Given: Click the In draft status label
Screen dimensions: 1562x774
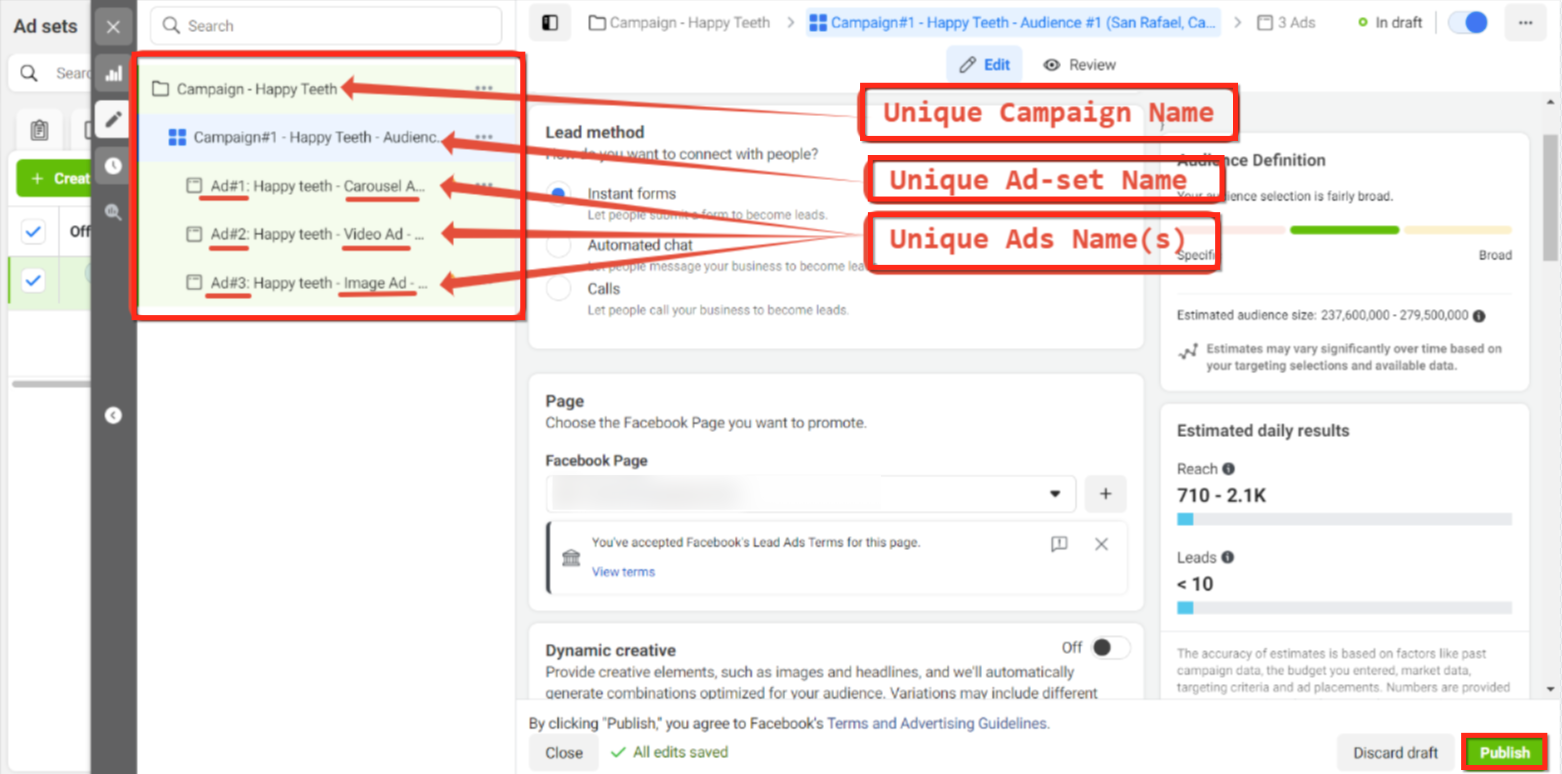Looking at the screenshot, I should coord(1390,22).
